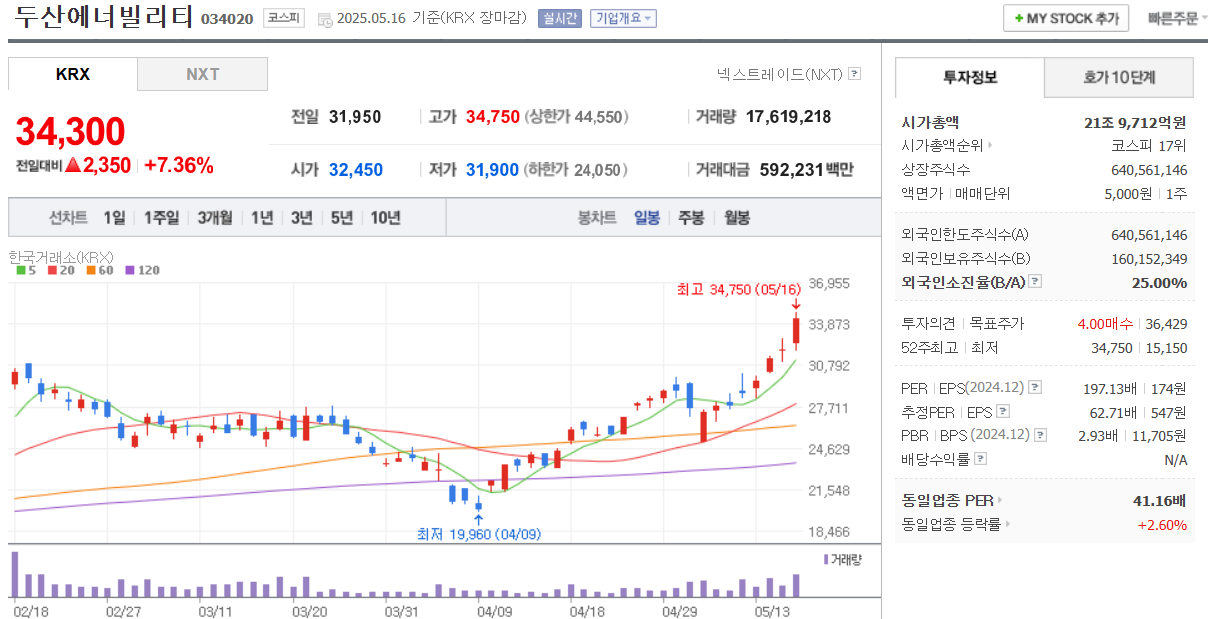Click the 시가 value 32,450
1211x619 pixels.
point(356,170)
